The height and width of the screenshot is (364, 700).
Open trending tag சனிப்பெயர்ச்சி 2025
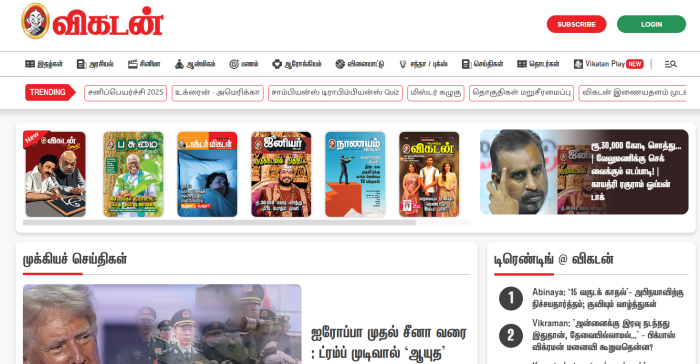click(125, 93)
